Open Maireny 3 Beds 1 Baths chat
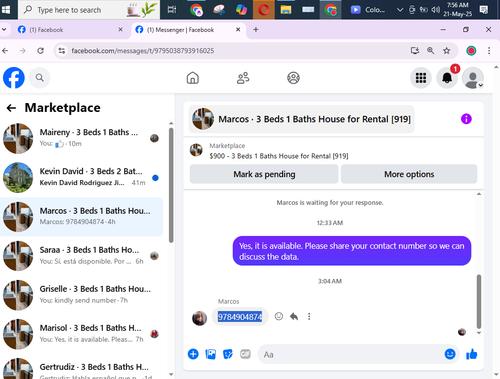Viewport: 500px width, 379px height. tap(81, 138)
